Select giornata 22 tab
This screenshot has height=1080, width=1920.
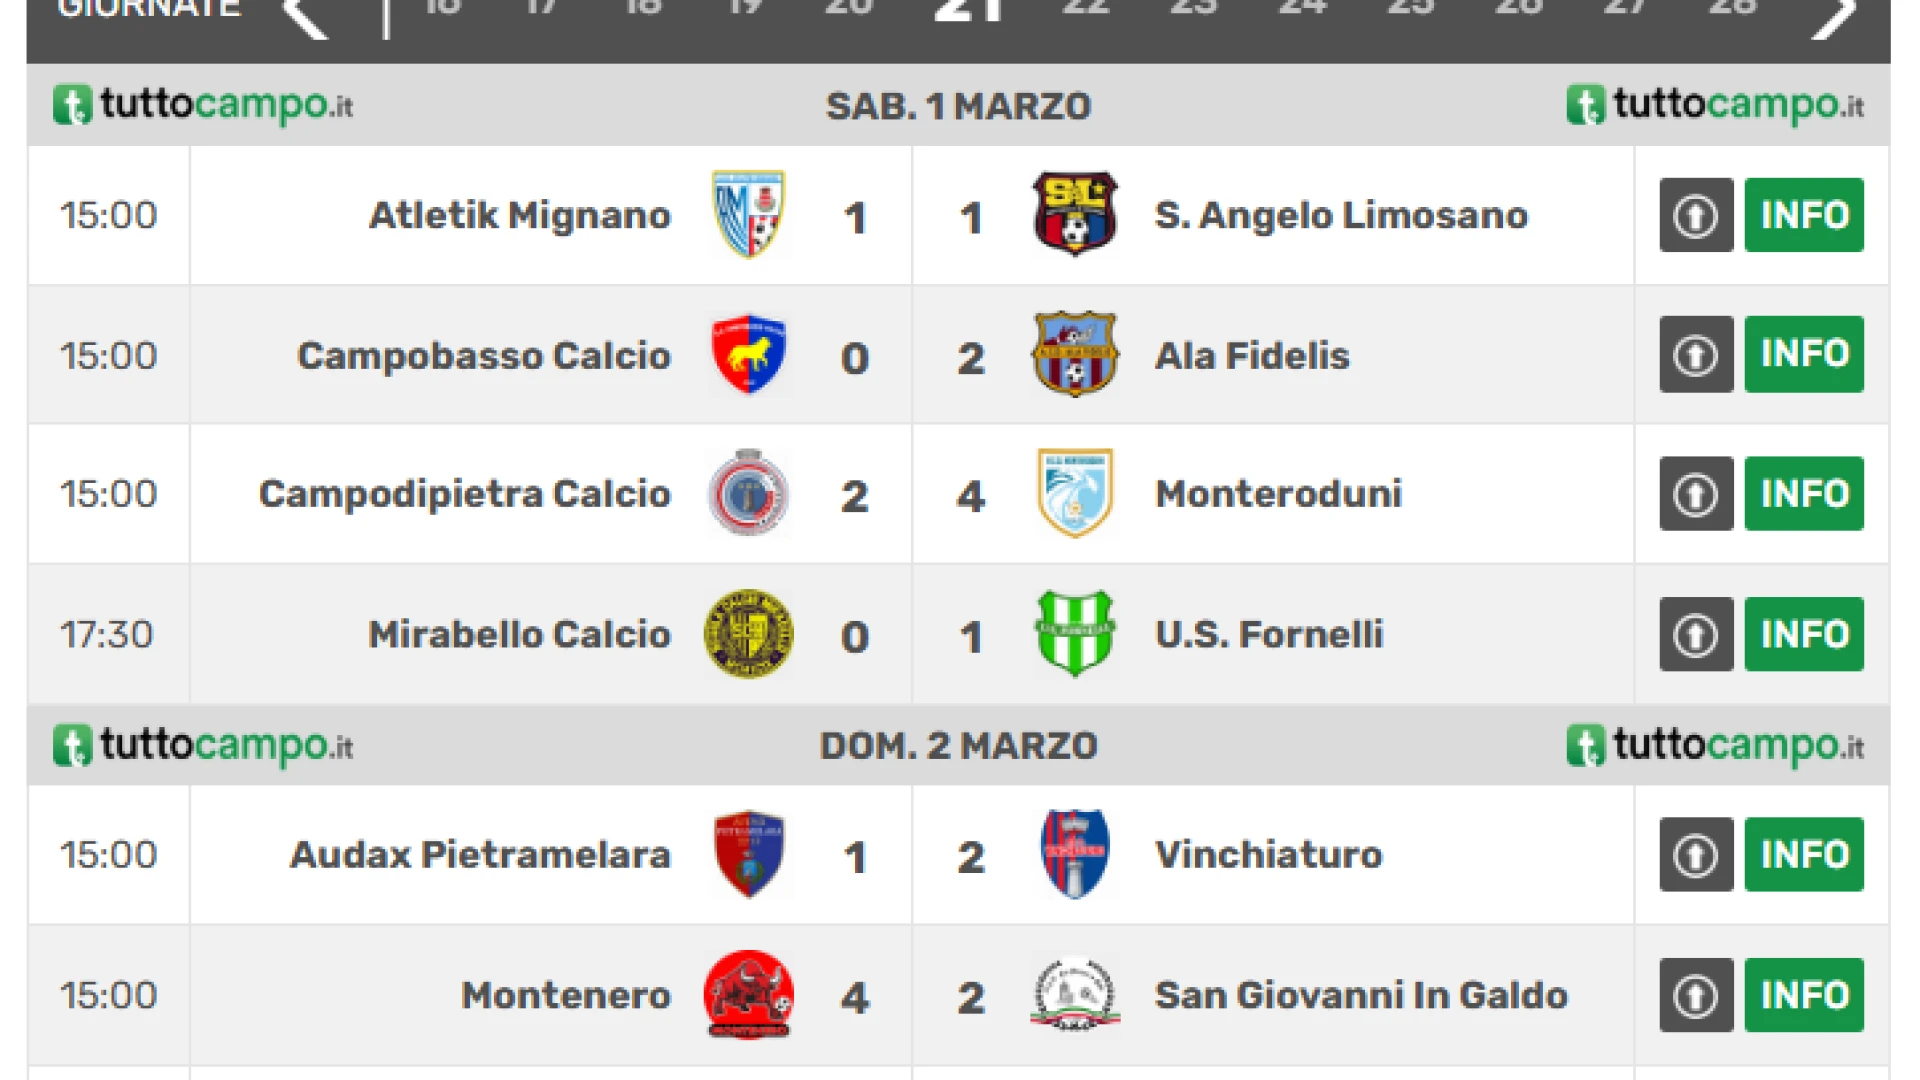(1087, 8)
